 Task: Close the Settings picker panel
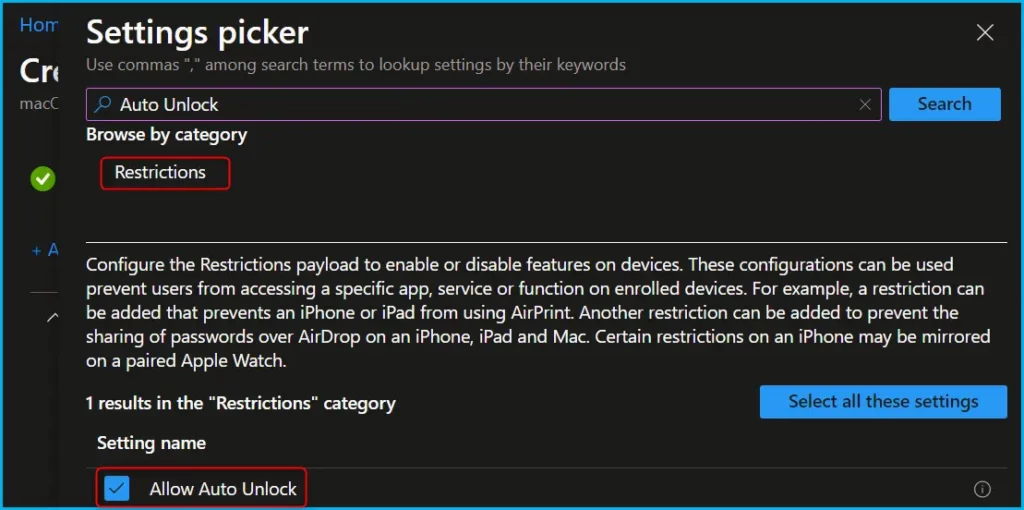point(985,33)
